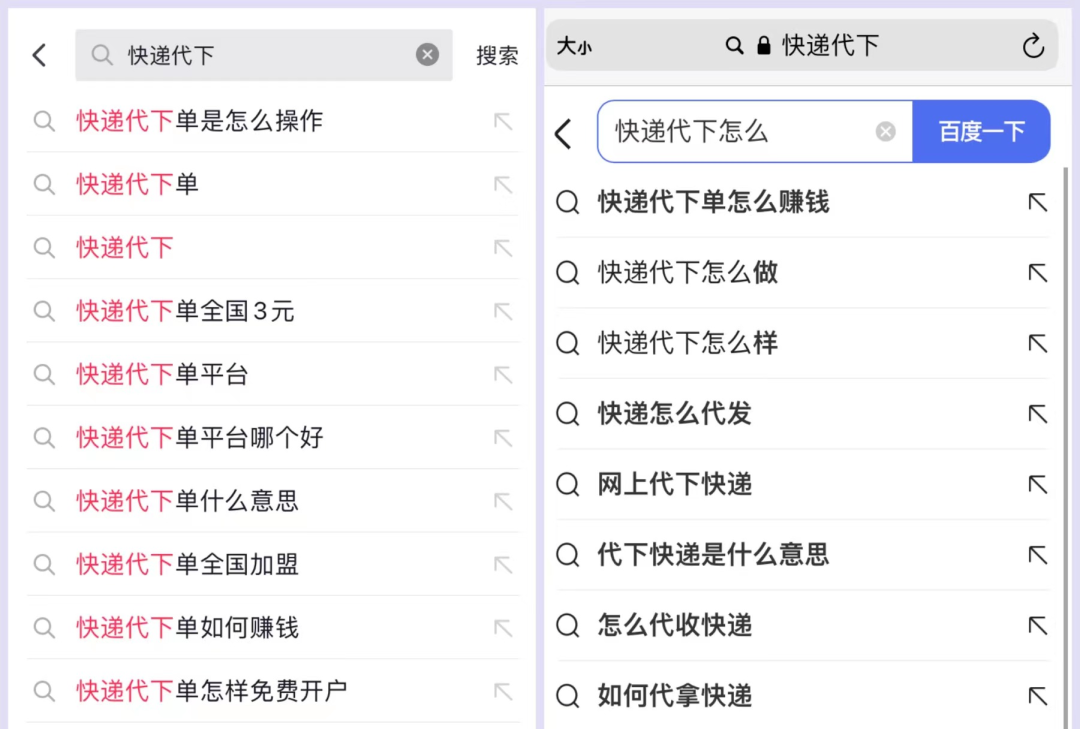Tap the 搜索 button
This screenshot has height=729, width=1080.
tap(497, 55)
